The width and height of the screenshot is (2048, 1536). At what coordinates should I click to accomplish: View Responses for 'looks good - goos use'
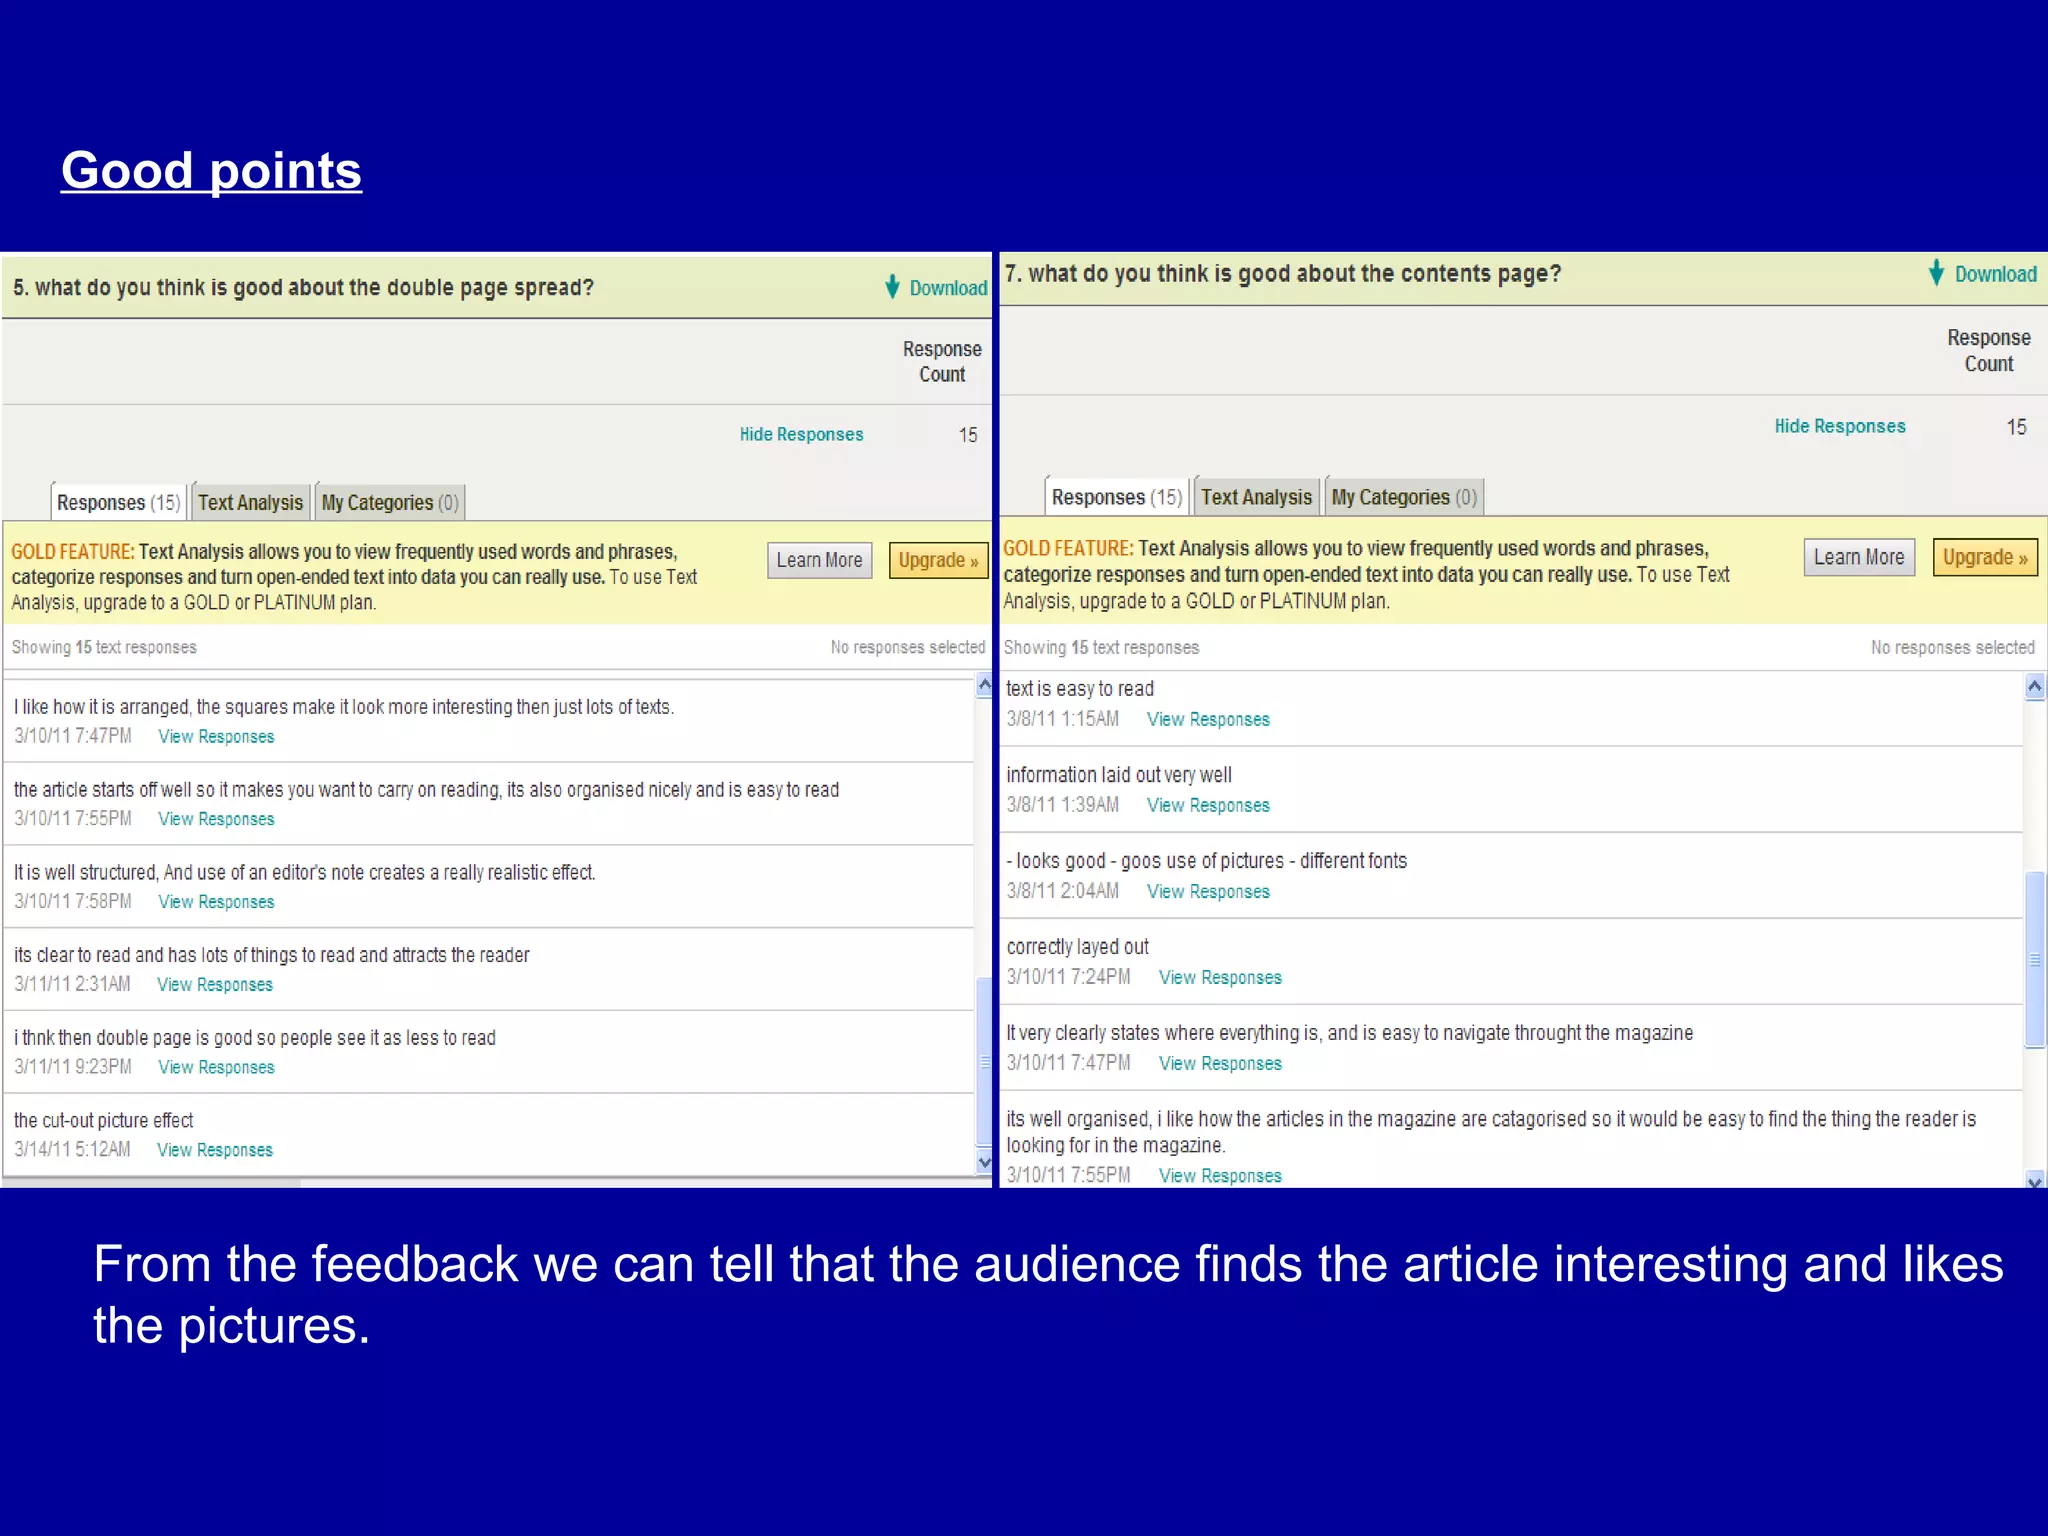[x=1208, y=891]
